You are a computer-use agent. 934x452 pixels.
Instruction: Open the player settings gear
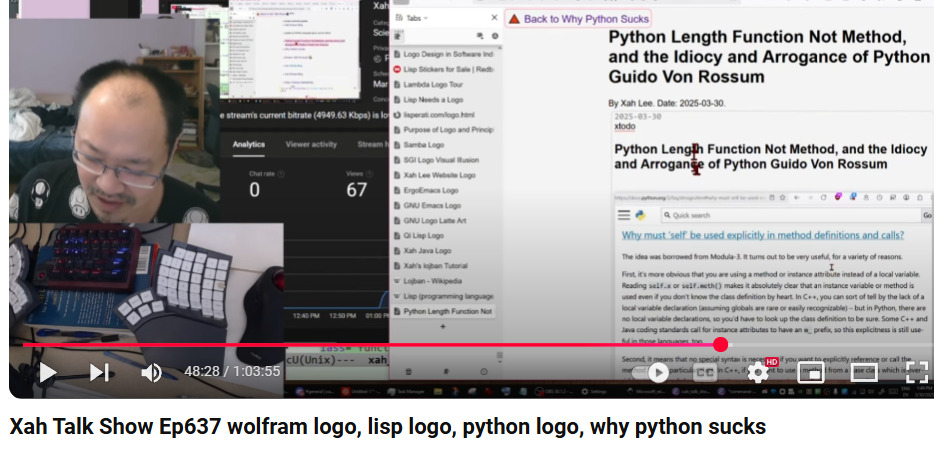[758, 373]
